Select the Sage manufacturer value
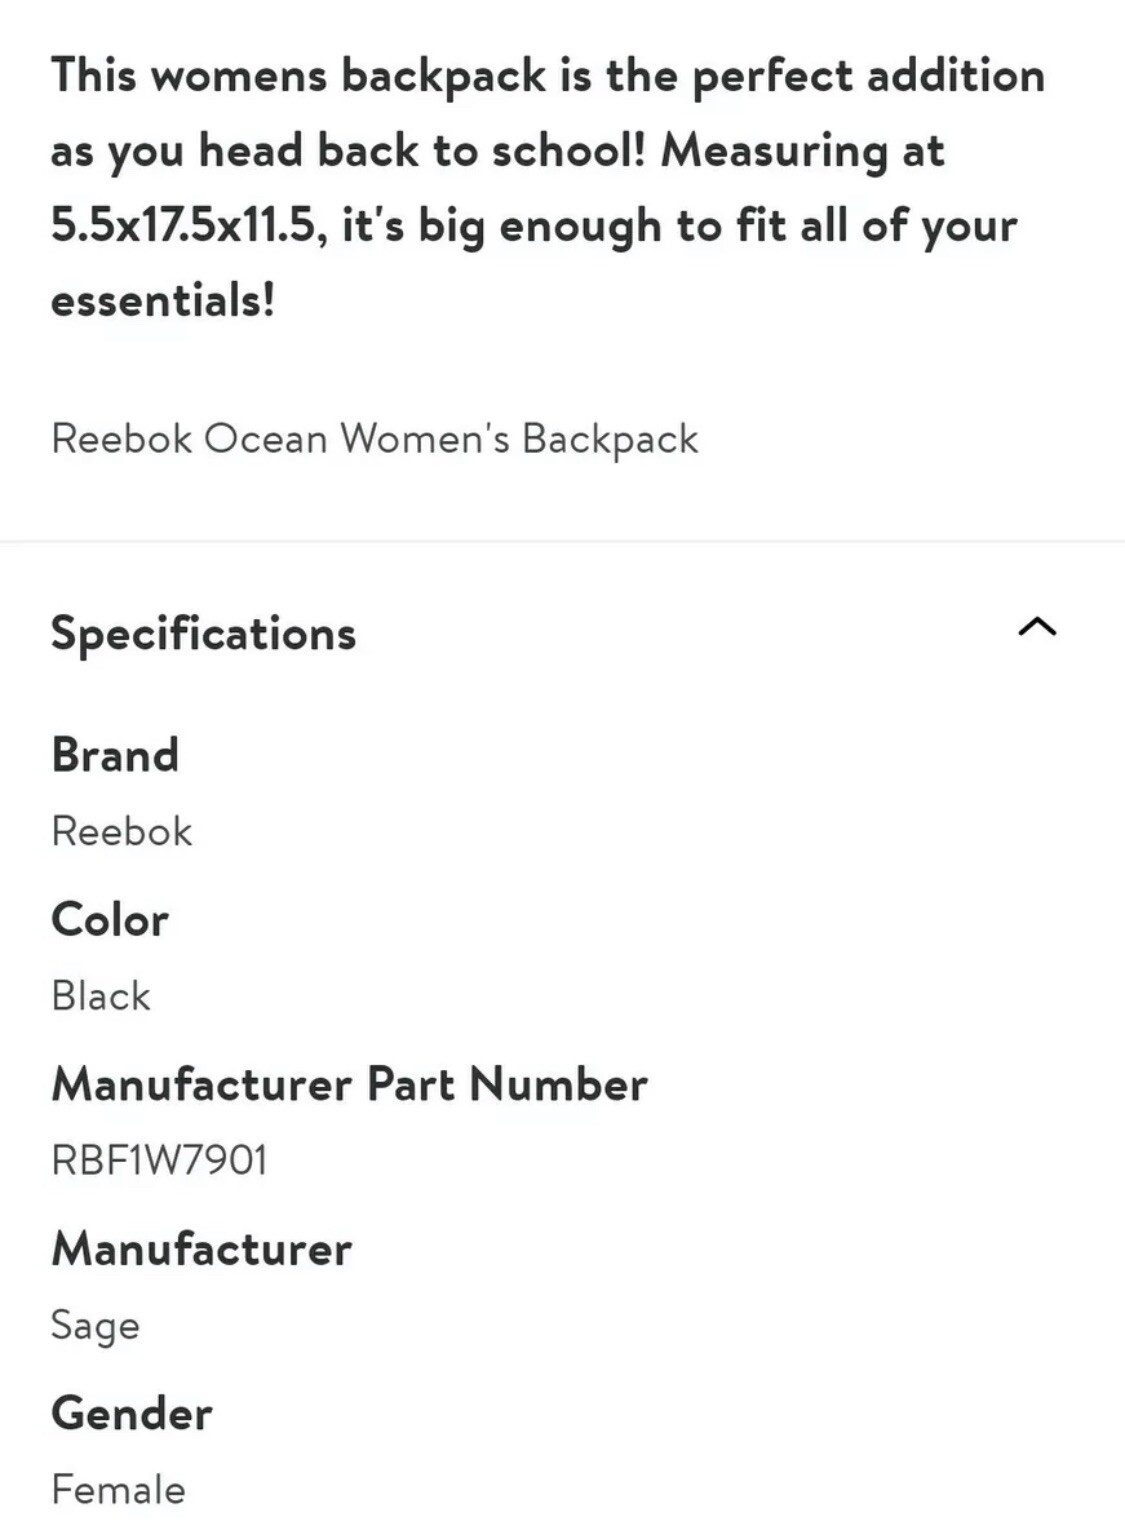The height and width of the screenshot is (1534, 1125). pyautogui.click(x=95, y=1325)
